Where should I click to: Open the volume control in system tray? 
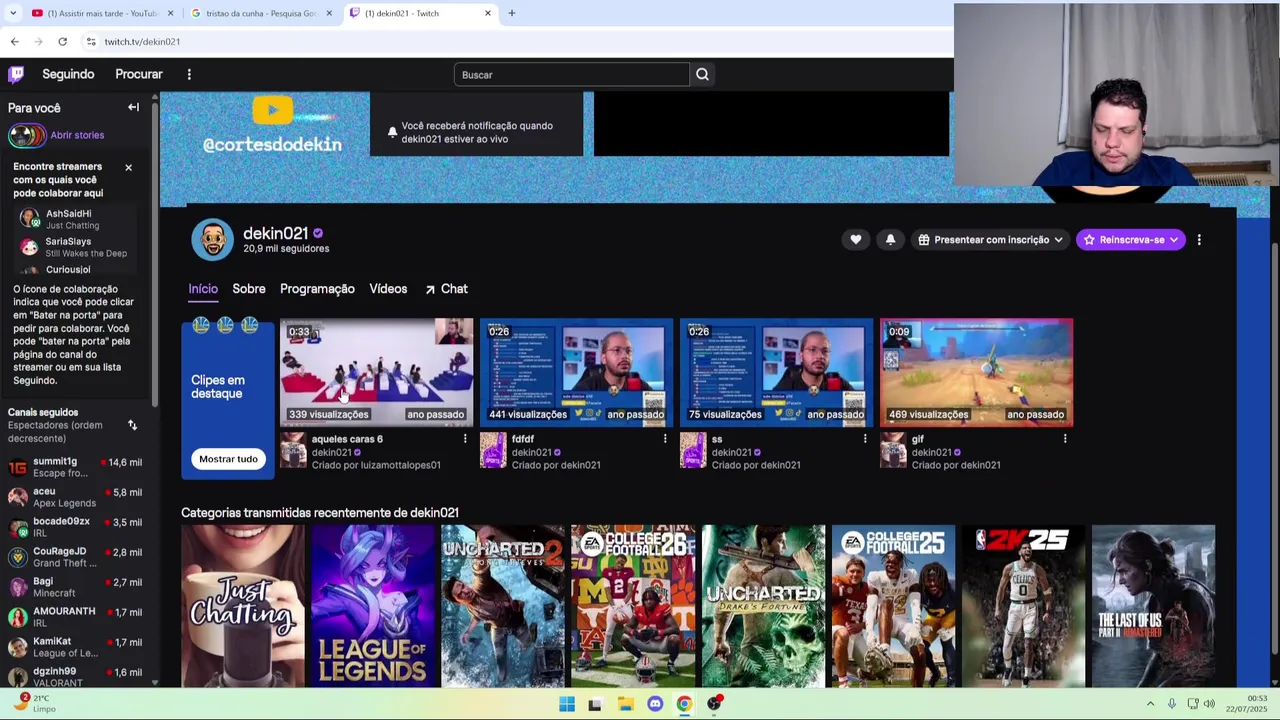coord(1209,704)
